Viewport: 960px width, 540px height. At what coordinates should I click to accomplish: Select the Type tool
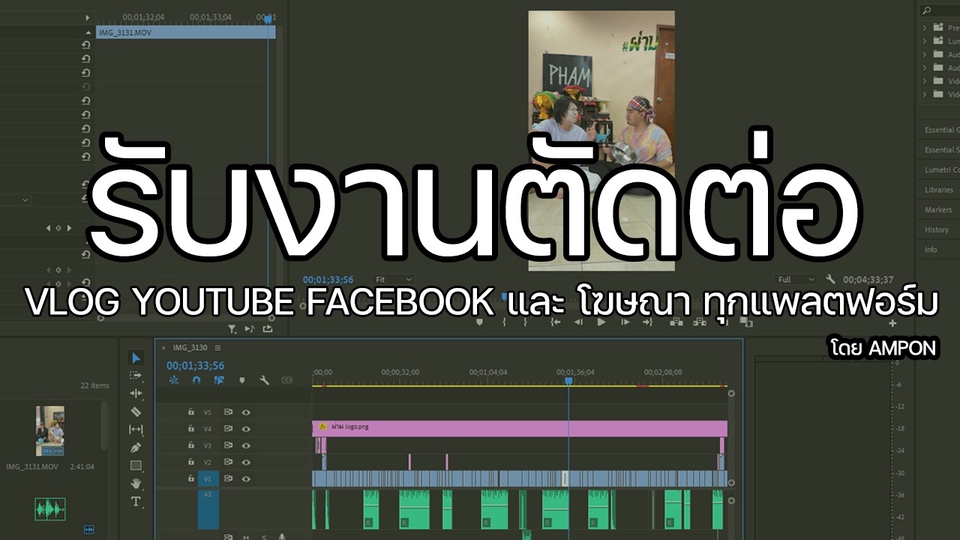tap(136, 501)
